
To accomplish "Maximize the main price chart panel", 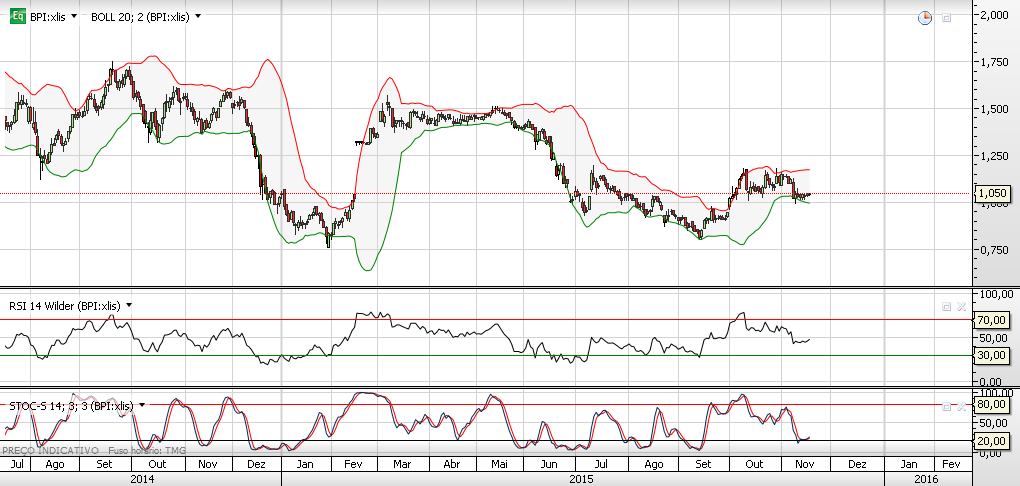I will click(x=946, y=17).
